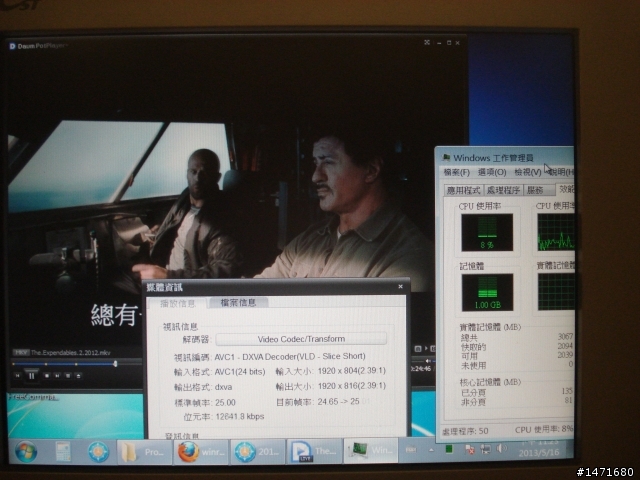This screenshot has width=640, height=480.
Task: Switch to the Task Manager Win... taskbar button
Action: click(x=371, y=451)
